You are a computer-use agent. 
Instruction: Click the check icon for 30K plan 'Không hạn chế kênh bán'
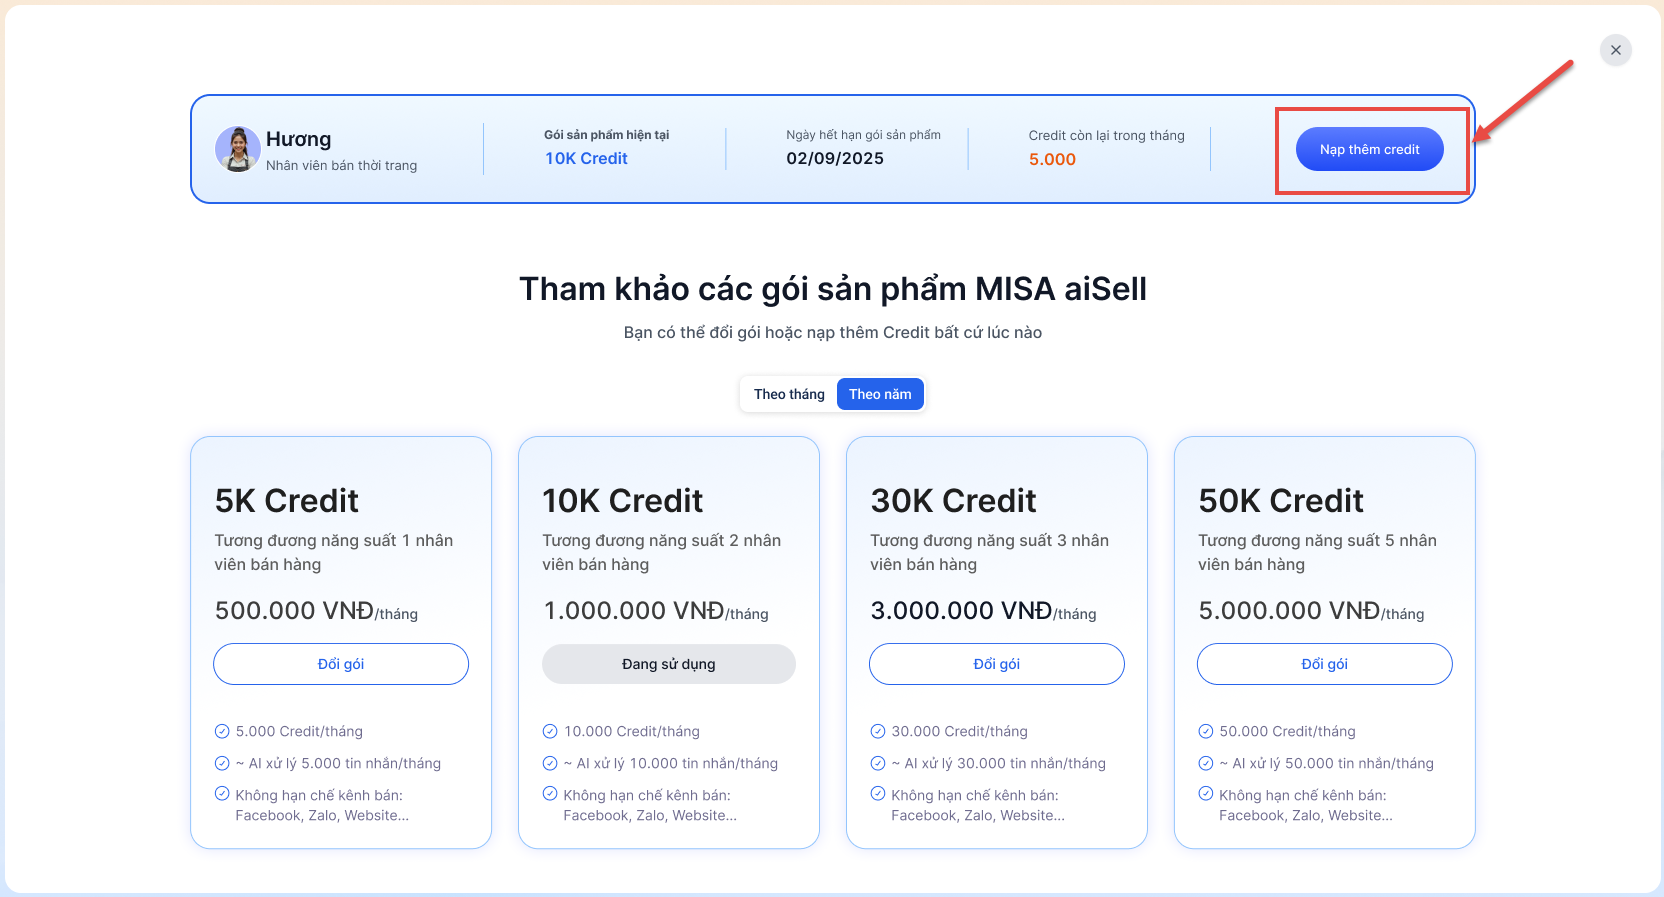(878, 794)
